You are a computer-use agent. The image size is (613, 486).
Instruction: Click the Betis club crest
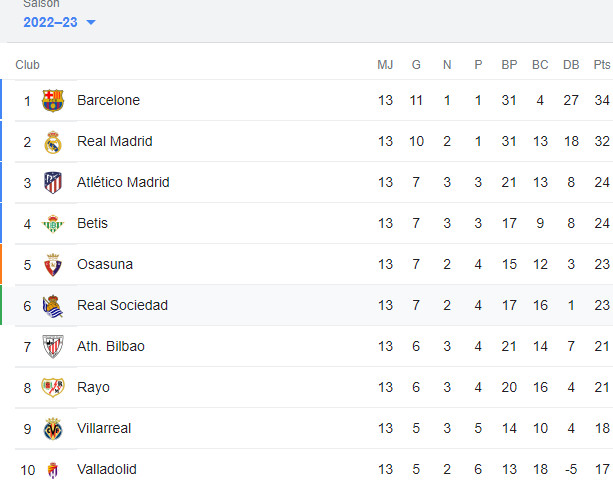point(53,224)
